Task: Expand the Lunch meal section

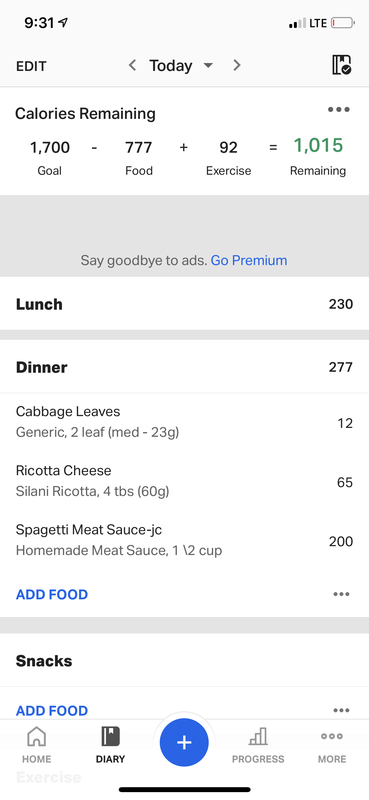Action: click(184, 304)
